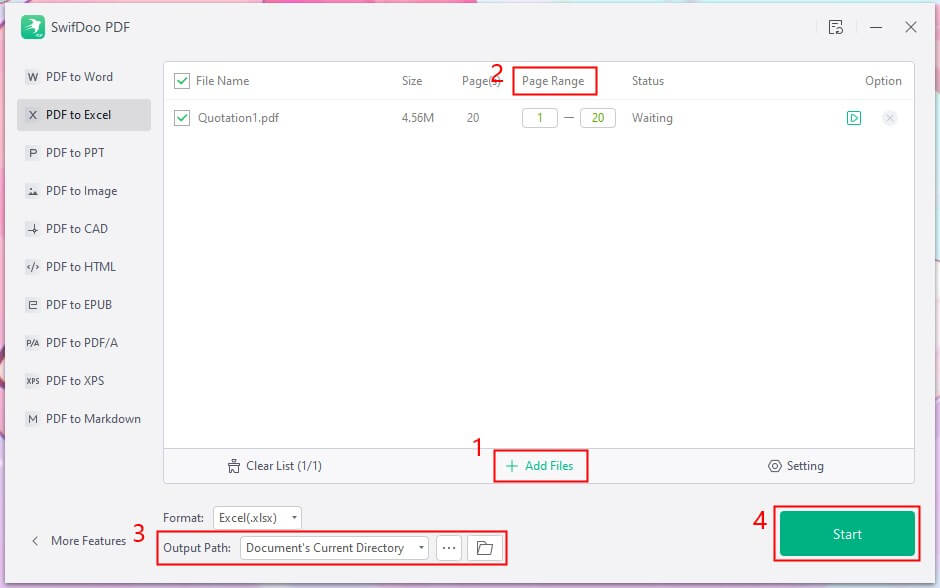The image size is (940, 588).
Task: Open the conversion history icon in title bar
Action: 836,27
